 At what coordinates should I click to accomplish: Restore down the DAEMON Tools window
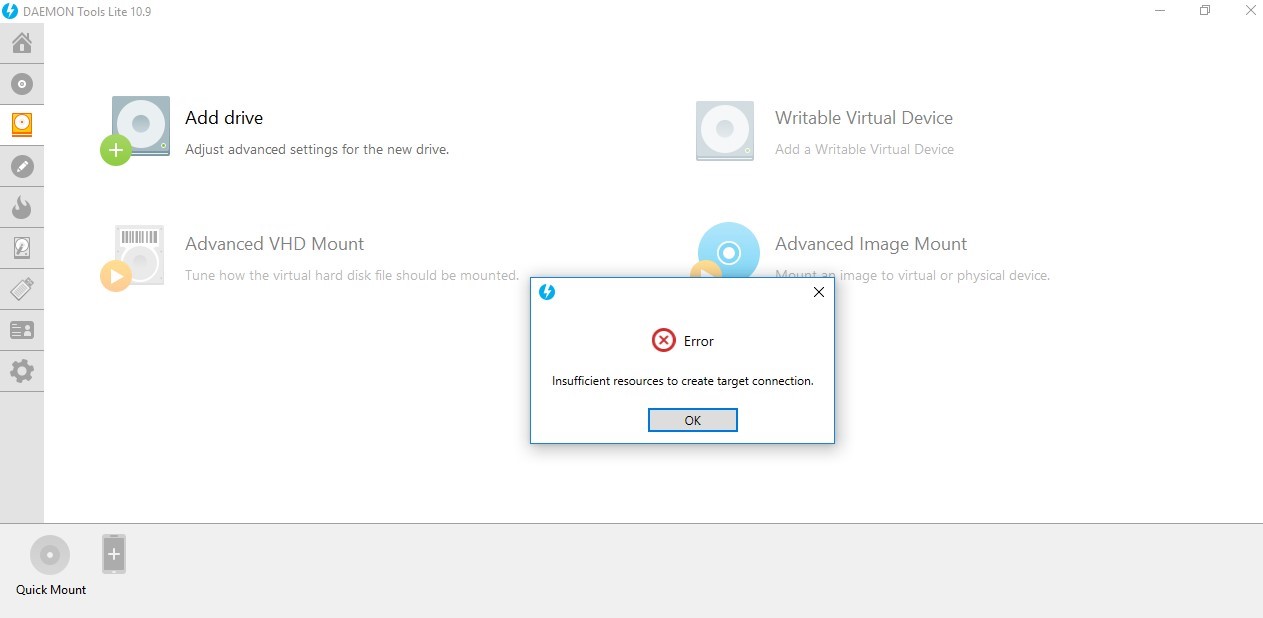click(x=1205, y=11)
